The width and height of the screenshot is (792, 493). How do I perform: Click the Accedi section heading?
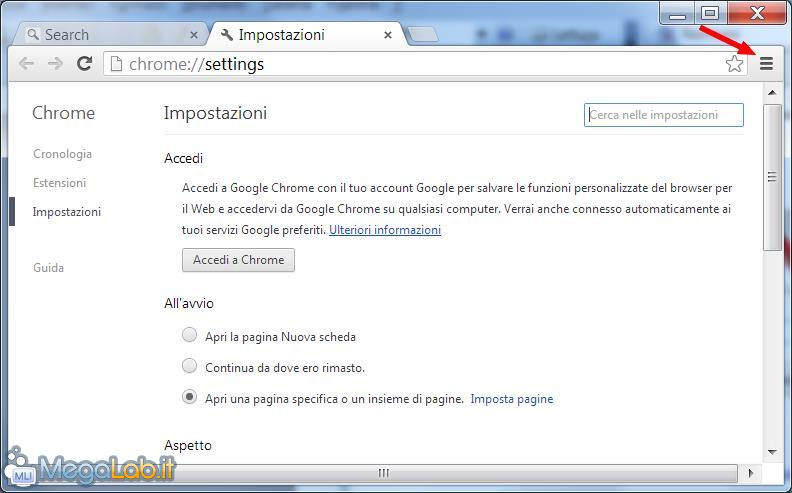pos(183,159)
